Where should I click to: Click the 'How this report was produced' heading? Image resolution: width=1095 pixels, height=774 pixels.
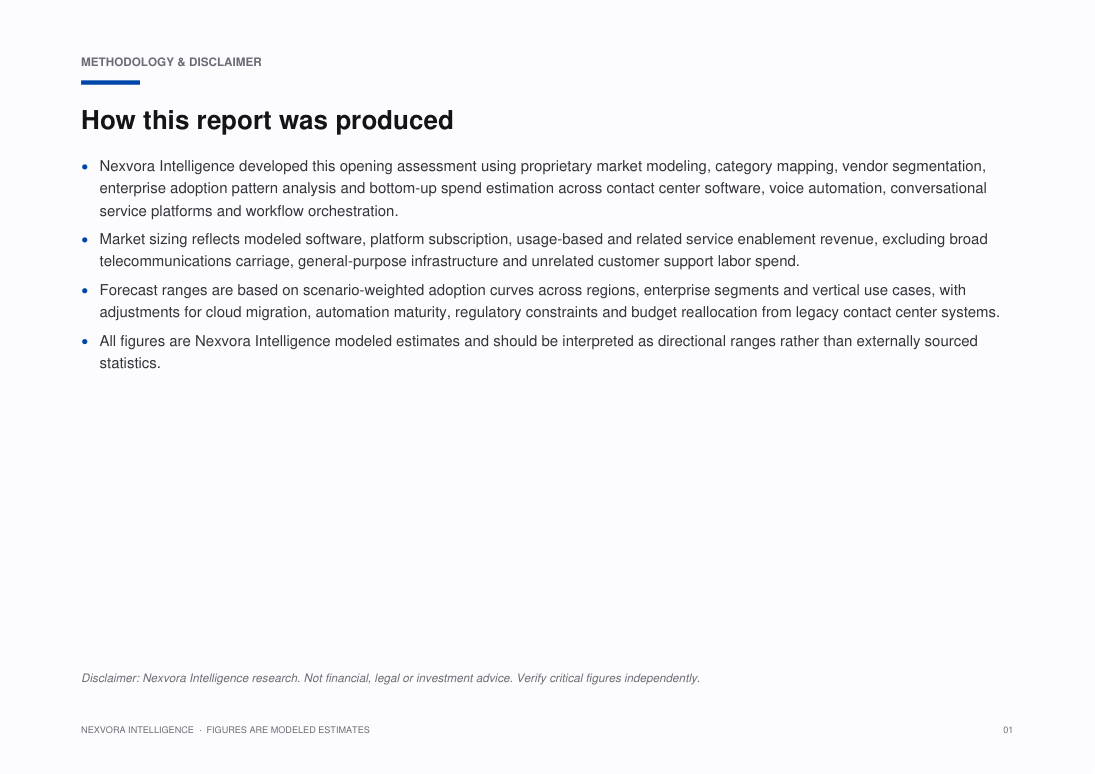tap(267, 120)
